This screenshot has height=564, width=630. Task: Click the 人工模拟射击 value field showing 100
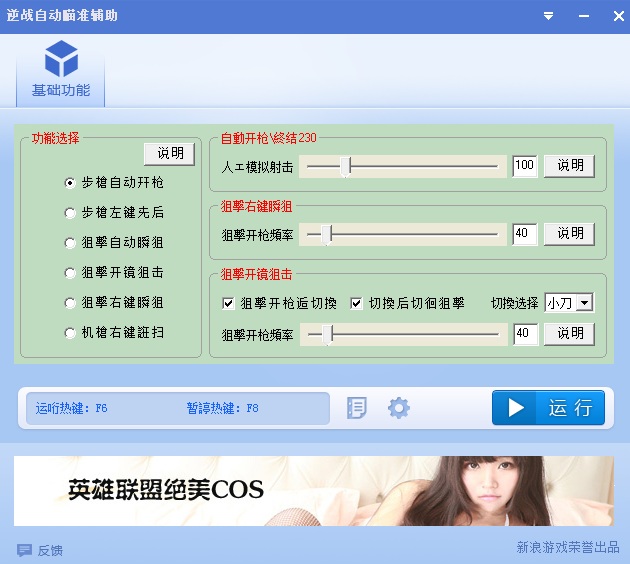[x=525, y=166]
